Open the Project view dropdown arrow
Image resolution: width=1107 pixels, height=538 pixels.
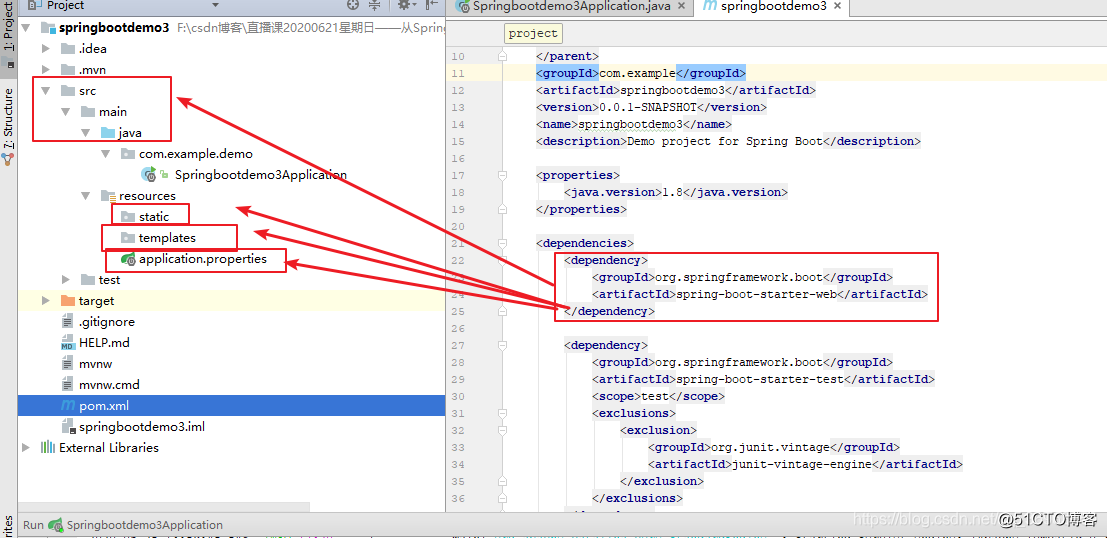pos(215,6)
